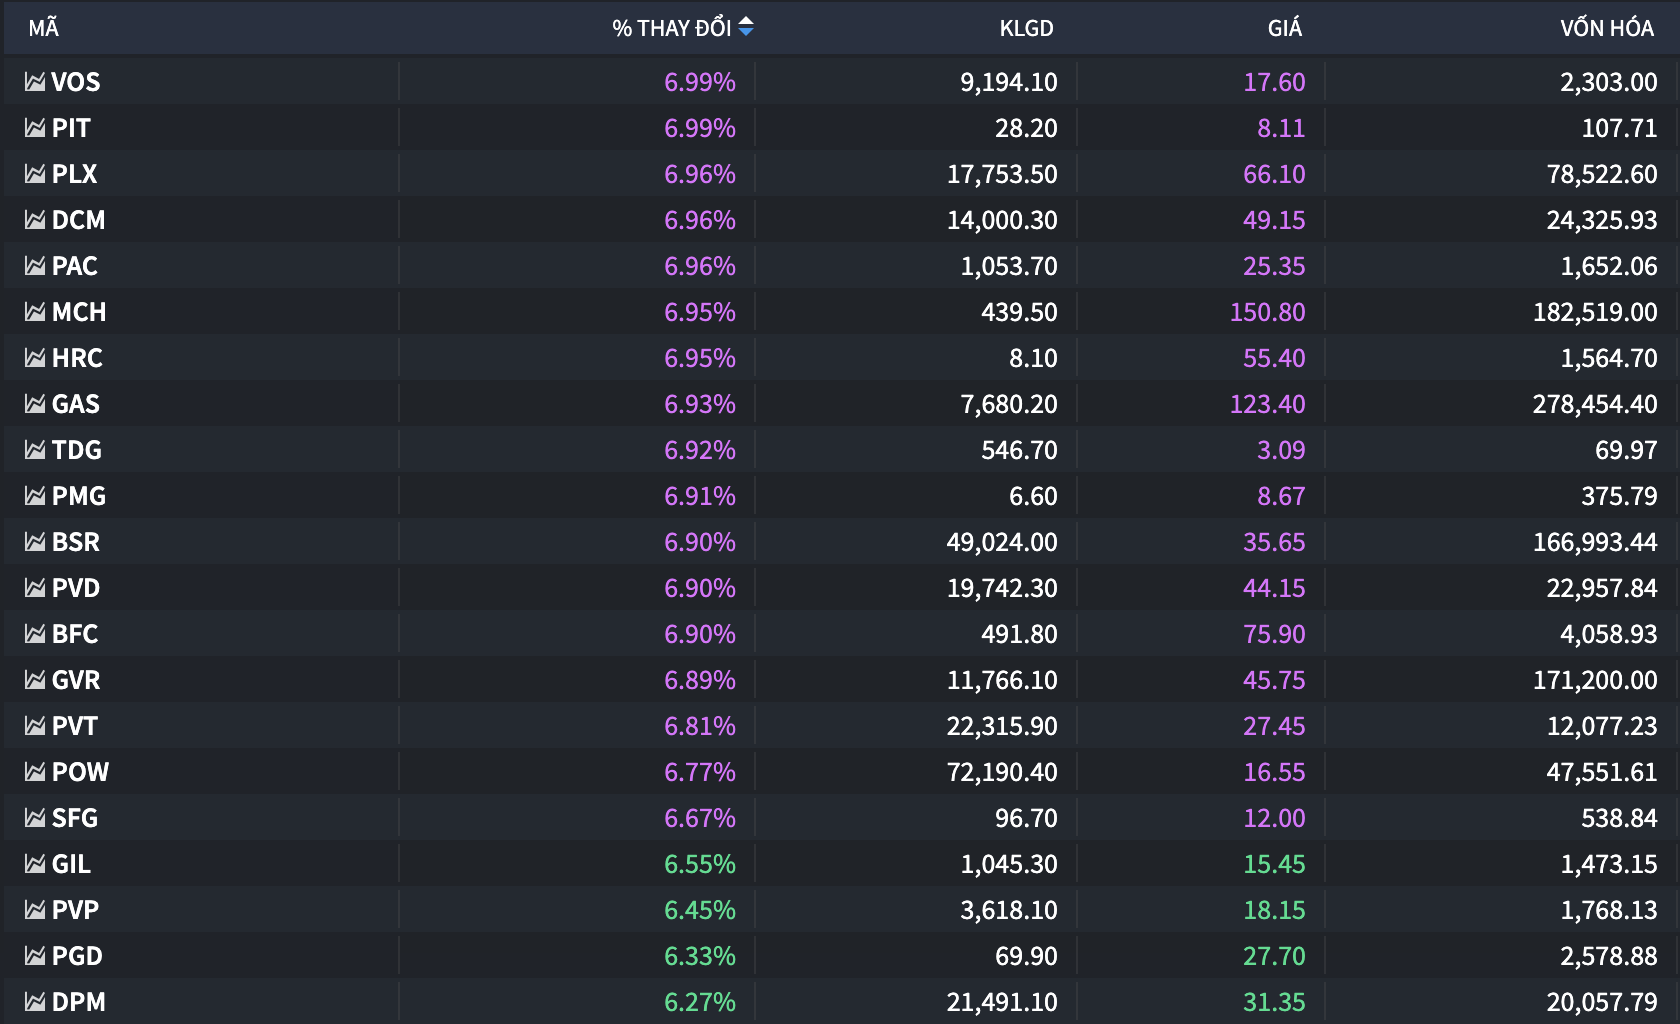
Task: Click the 6.55% change for GIL
Action: point(699,864)
